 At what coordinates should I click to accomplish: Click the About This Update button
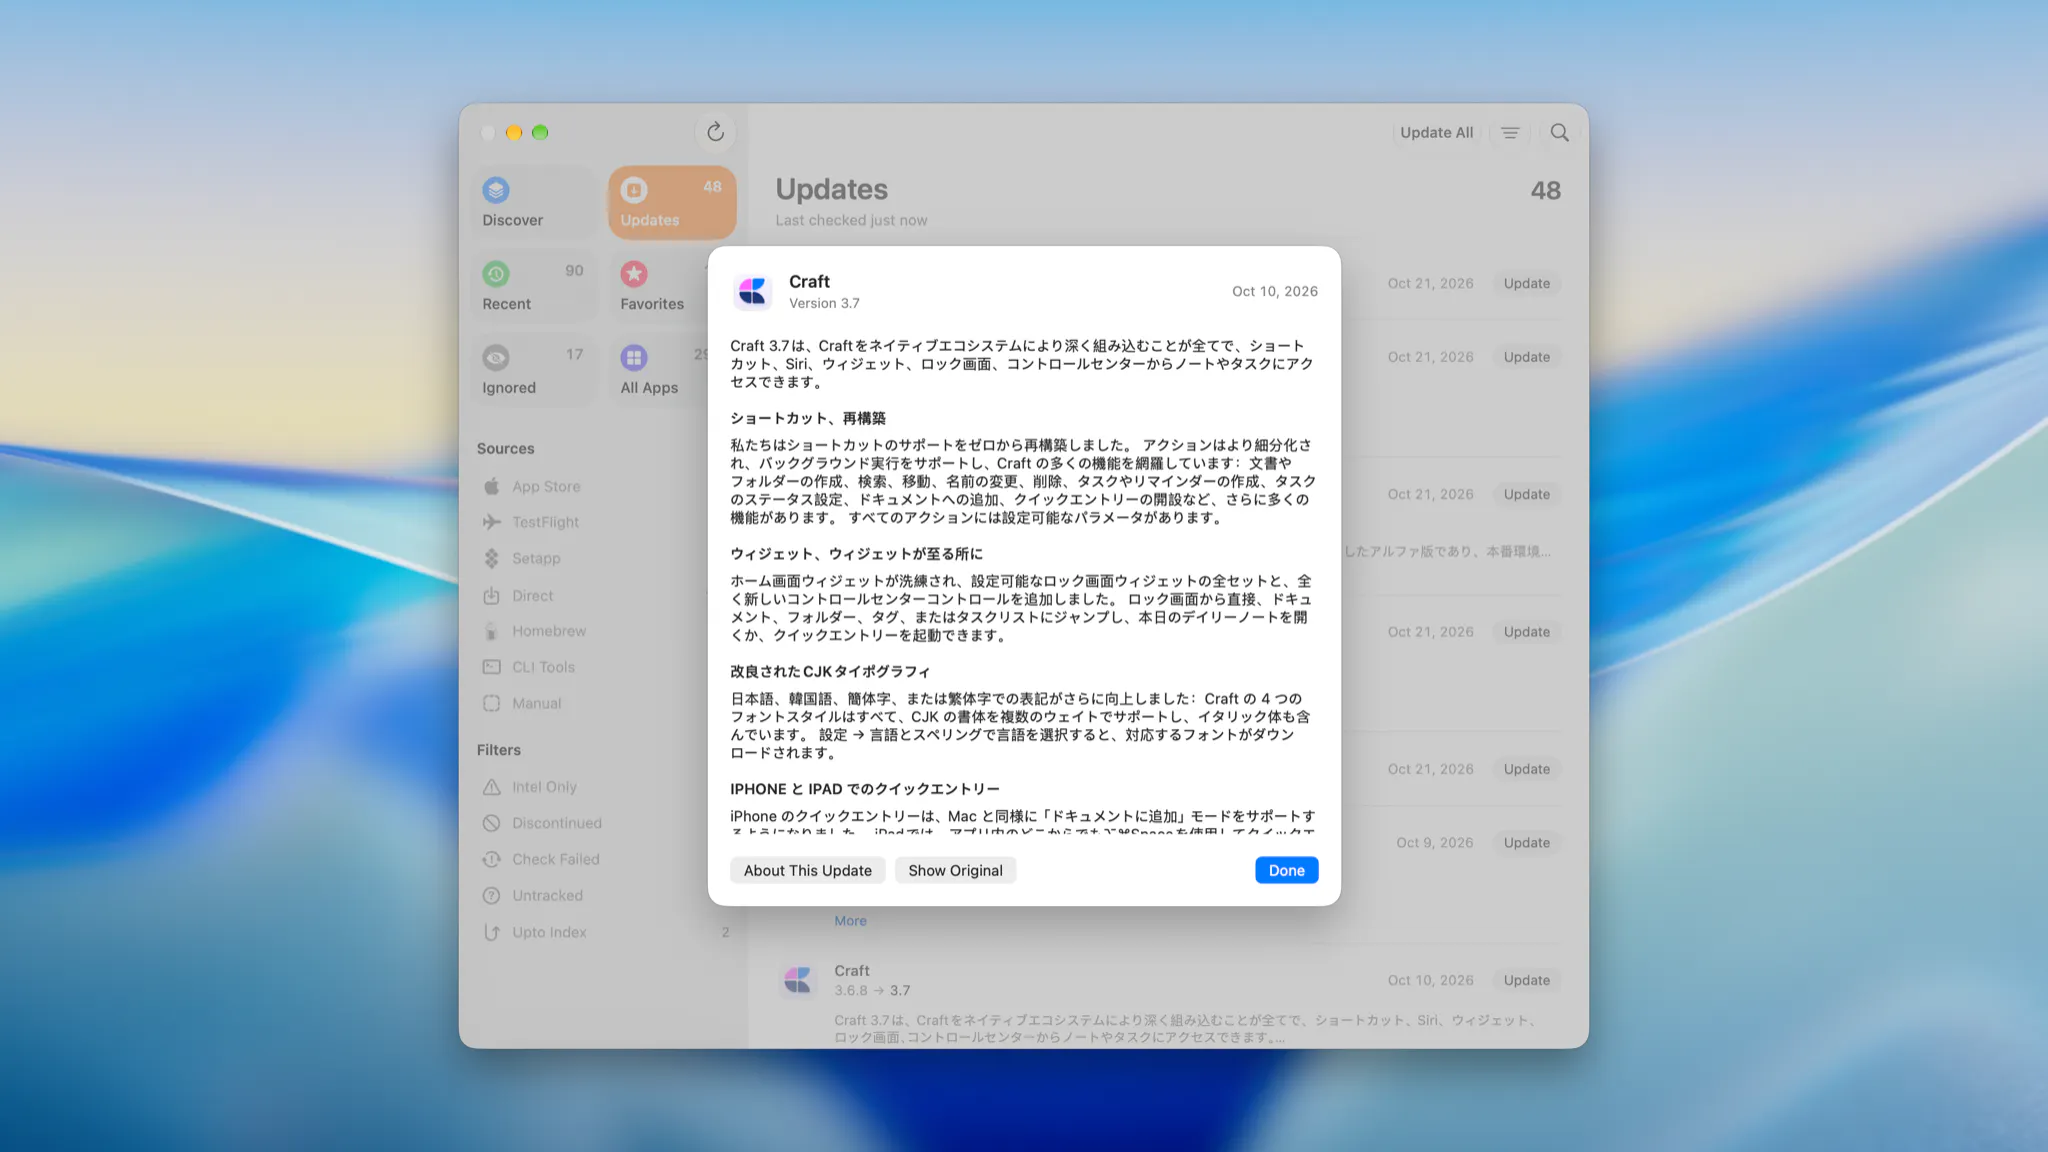[807, 870]
